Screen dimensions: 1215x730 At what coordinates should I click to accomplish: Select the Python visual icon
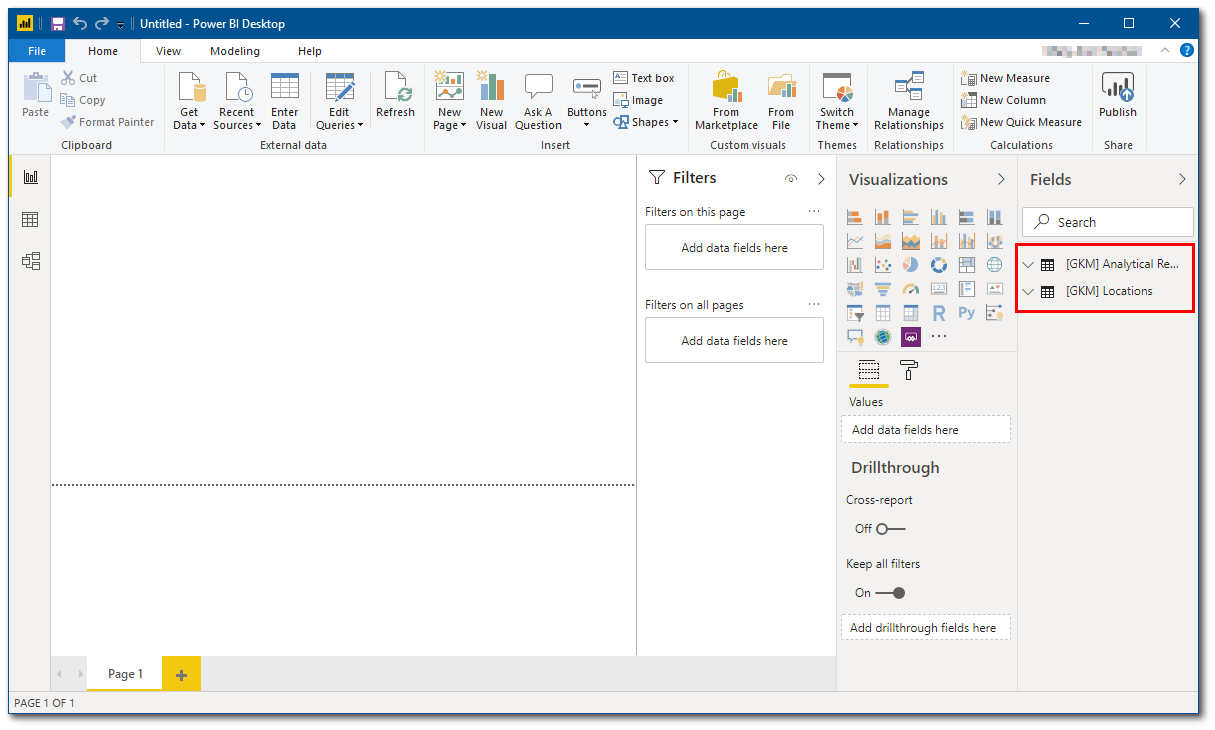coord(966,313)
